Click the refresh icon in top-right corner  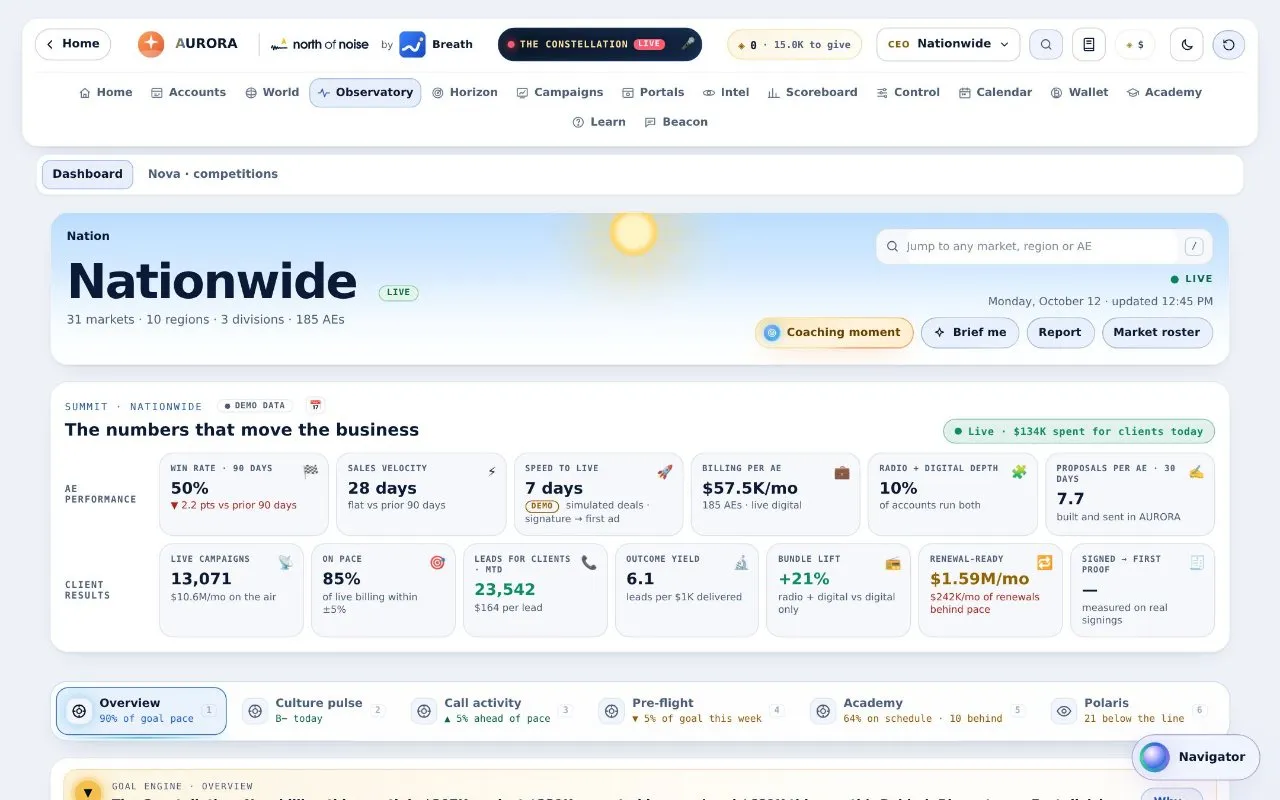[1229, 44]
